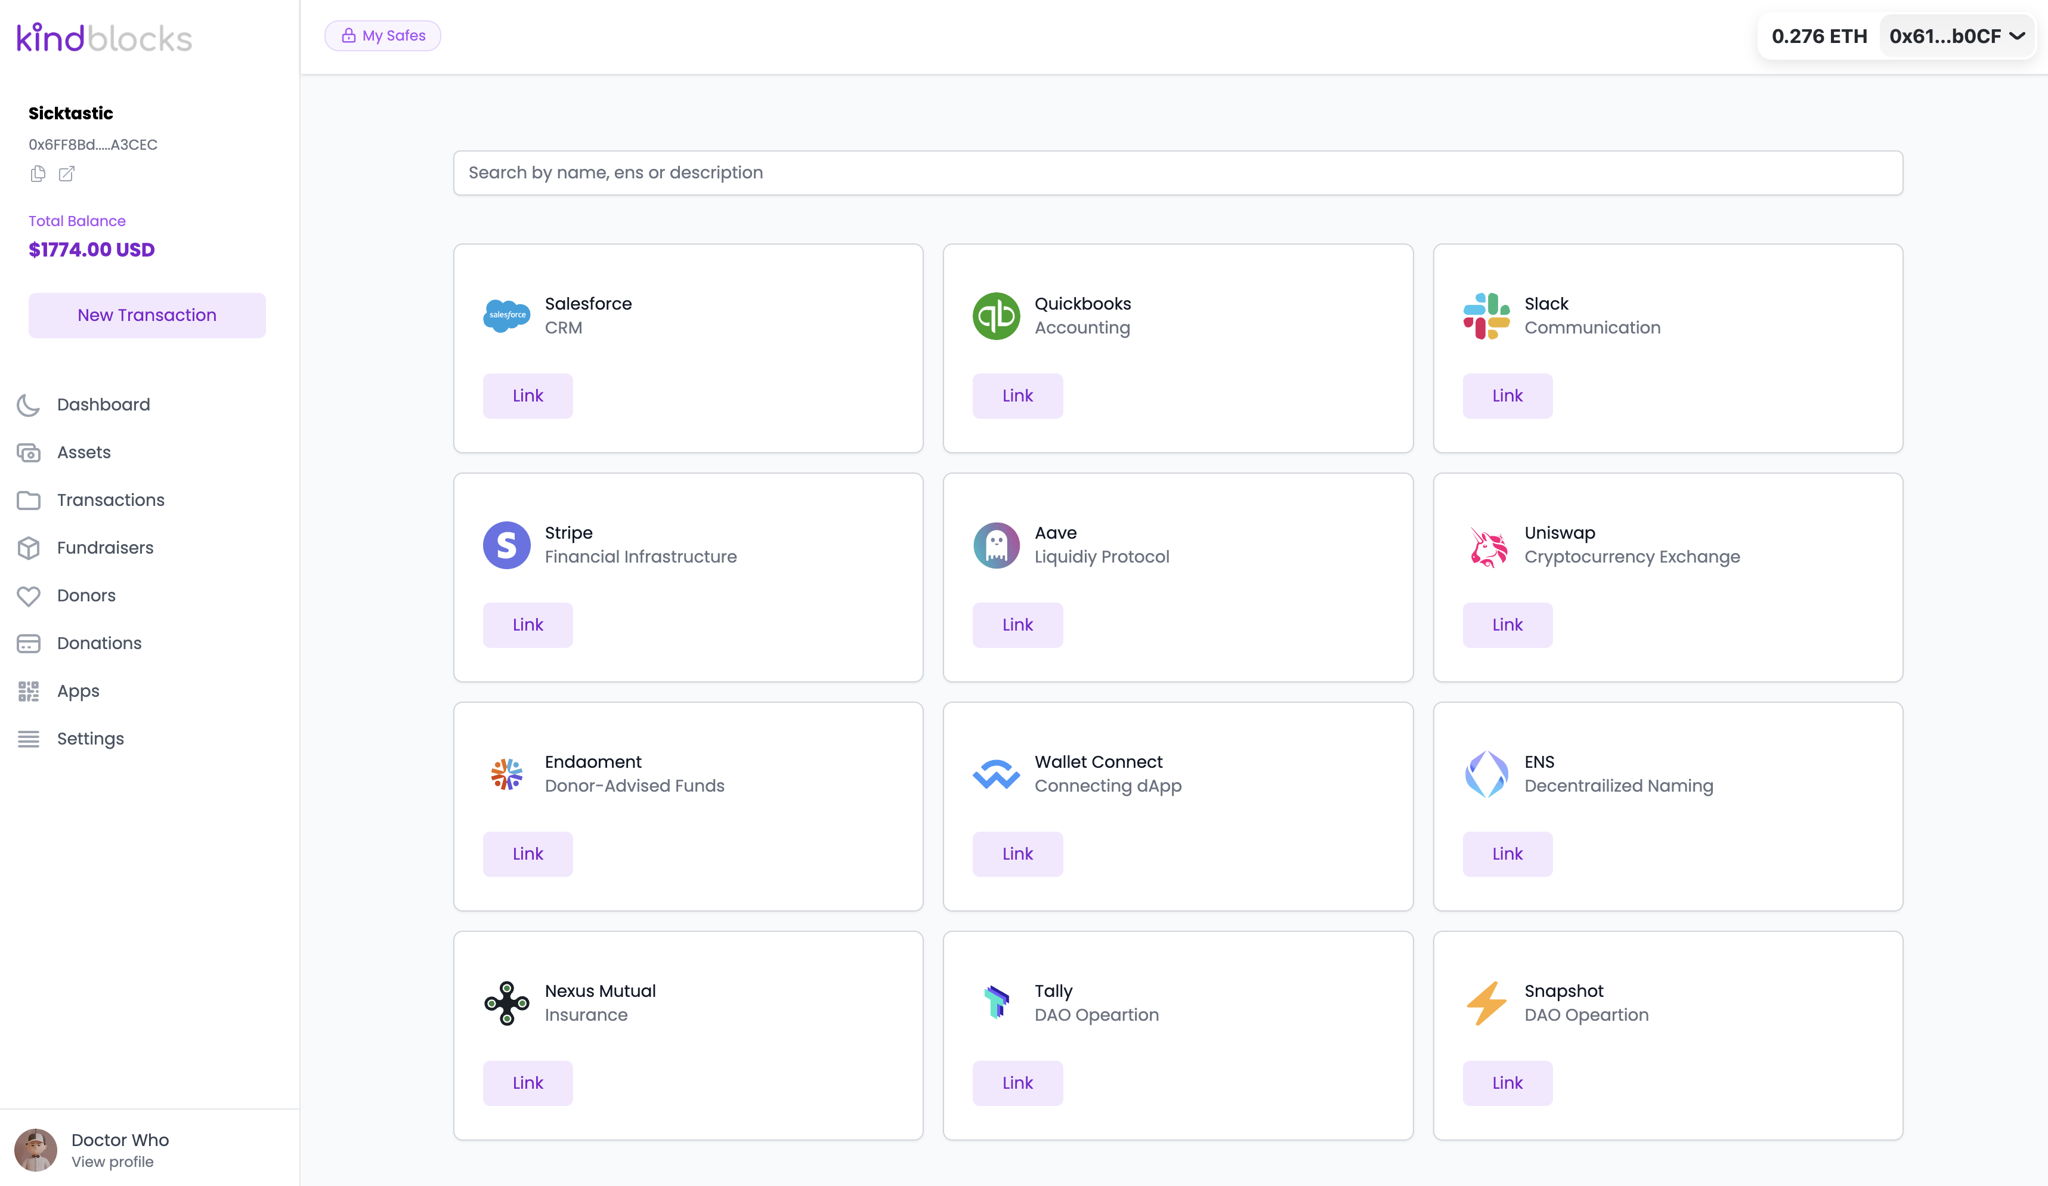Click the Fundraisers cube icon
This screenshot has height=1186, width=2048.
click(x=28, y=548)
